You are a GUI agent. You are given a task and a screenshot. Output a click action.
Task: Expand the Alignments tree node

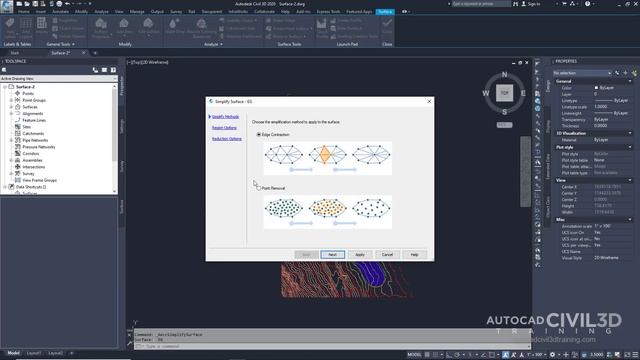click(x=11, y=113)
